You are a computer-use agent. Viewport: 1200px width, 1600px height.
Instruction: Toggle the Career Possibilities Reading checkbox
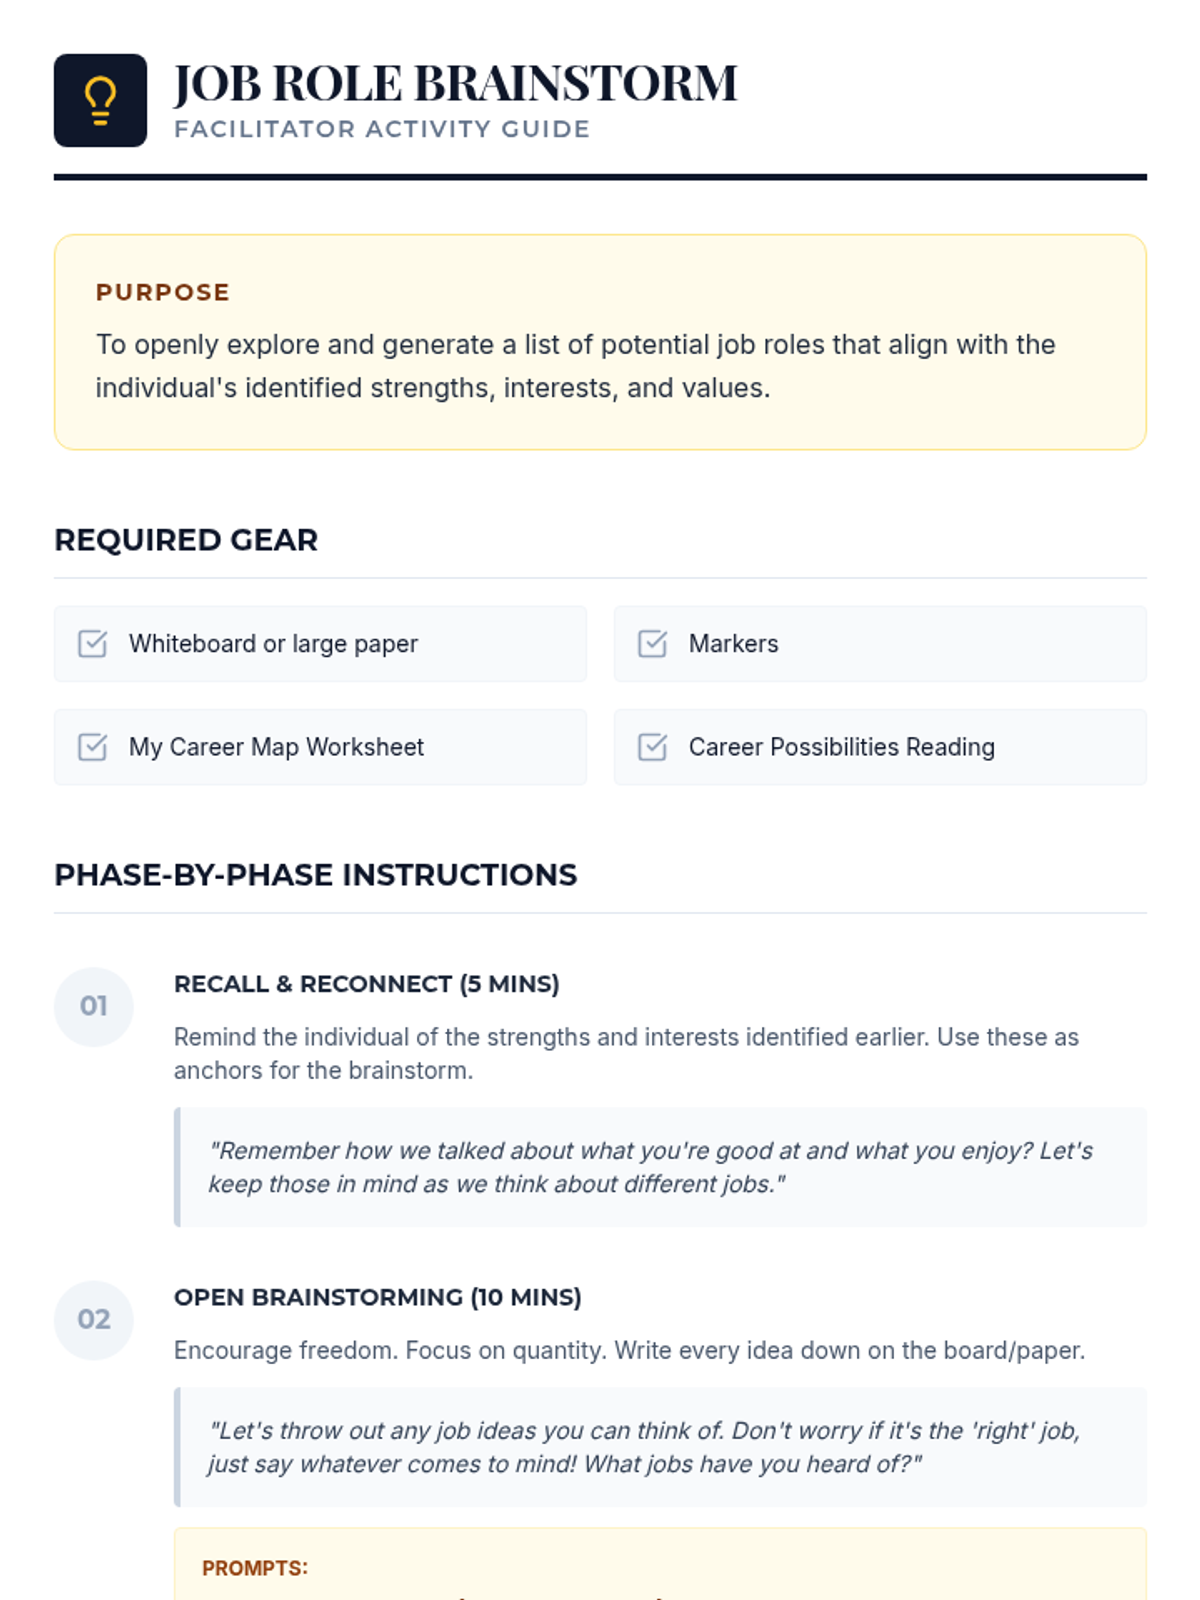tap(653, 747)
